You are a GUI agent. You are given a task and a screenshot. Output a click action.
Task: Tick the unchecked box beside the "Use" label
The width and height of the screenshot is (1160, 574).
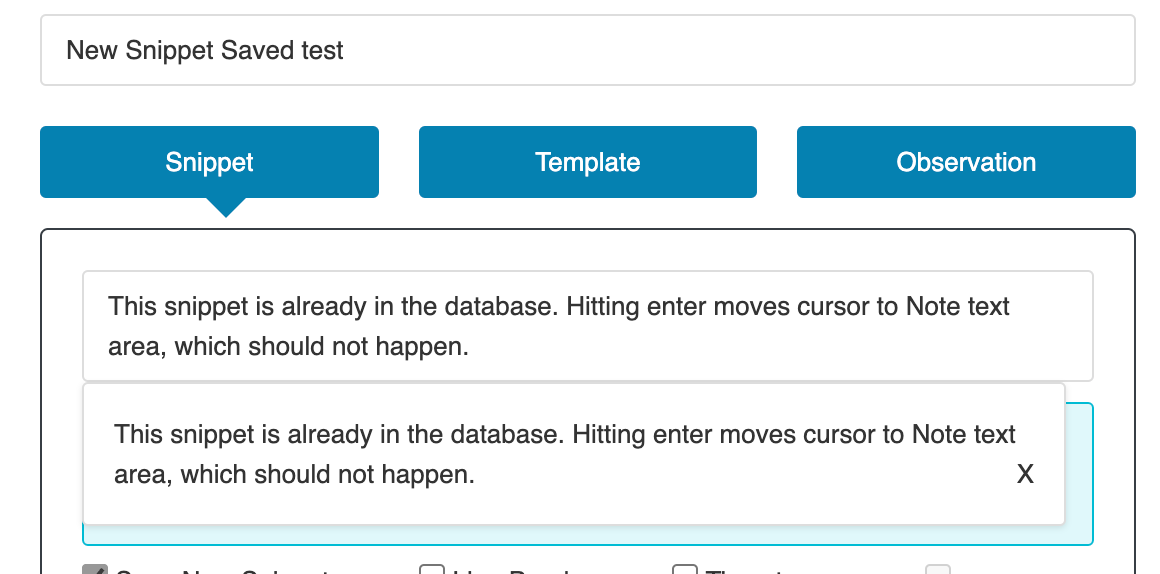[x=432, y=570]
